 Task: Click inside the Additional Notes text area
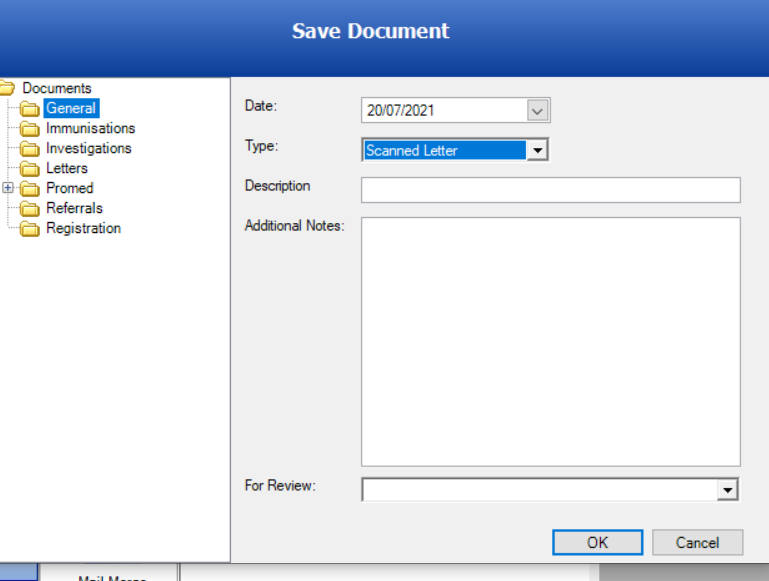(x=550, y=340)
